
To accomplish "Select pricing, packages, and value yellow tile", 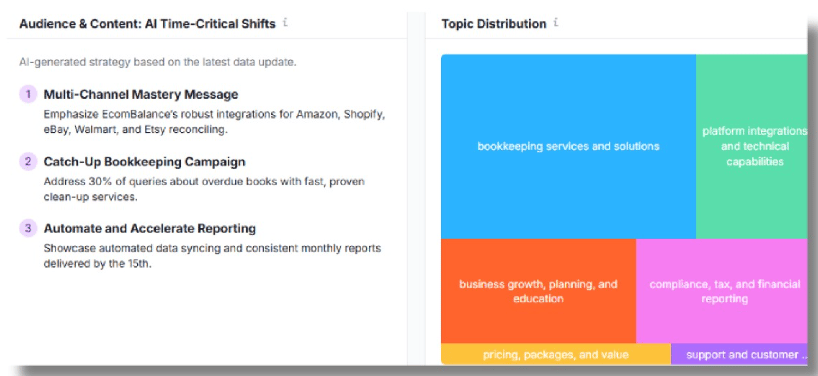I will tap(556, 354).
